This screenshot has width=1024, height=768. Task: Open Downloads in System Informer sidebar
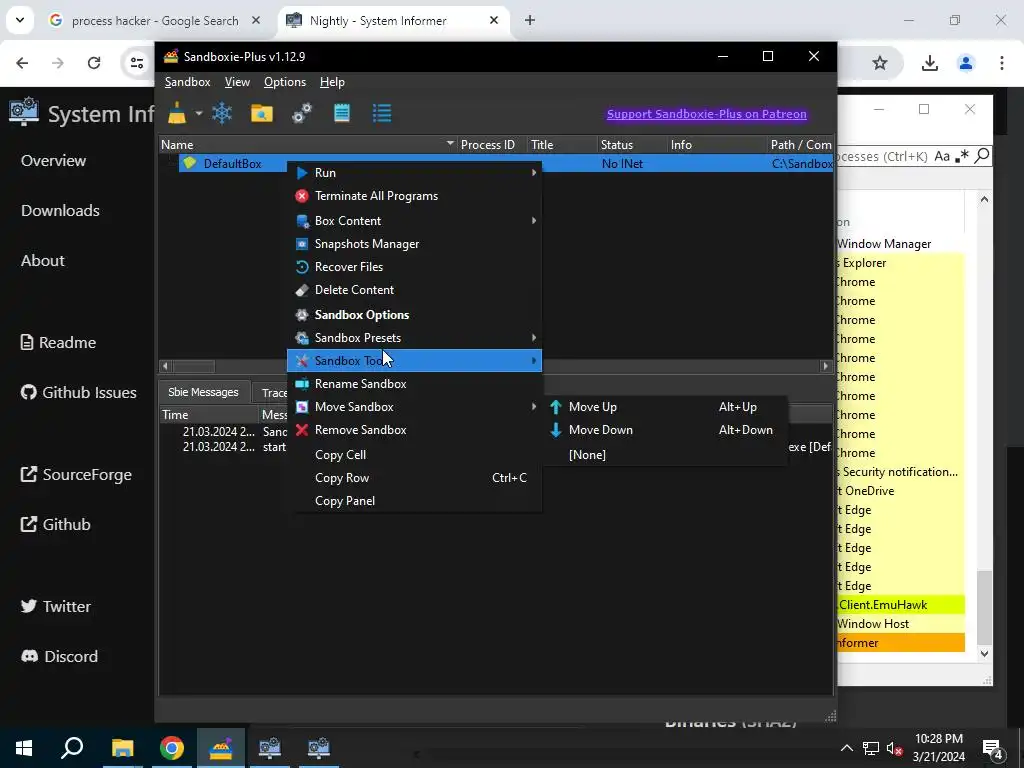tap(60, 210)
